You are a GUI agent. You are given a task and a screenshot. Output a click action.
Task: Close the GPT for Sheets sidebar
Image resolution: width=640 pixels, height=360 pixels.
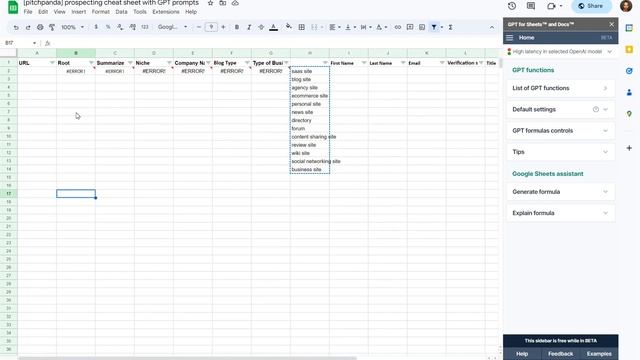coord(611,24)
